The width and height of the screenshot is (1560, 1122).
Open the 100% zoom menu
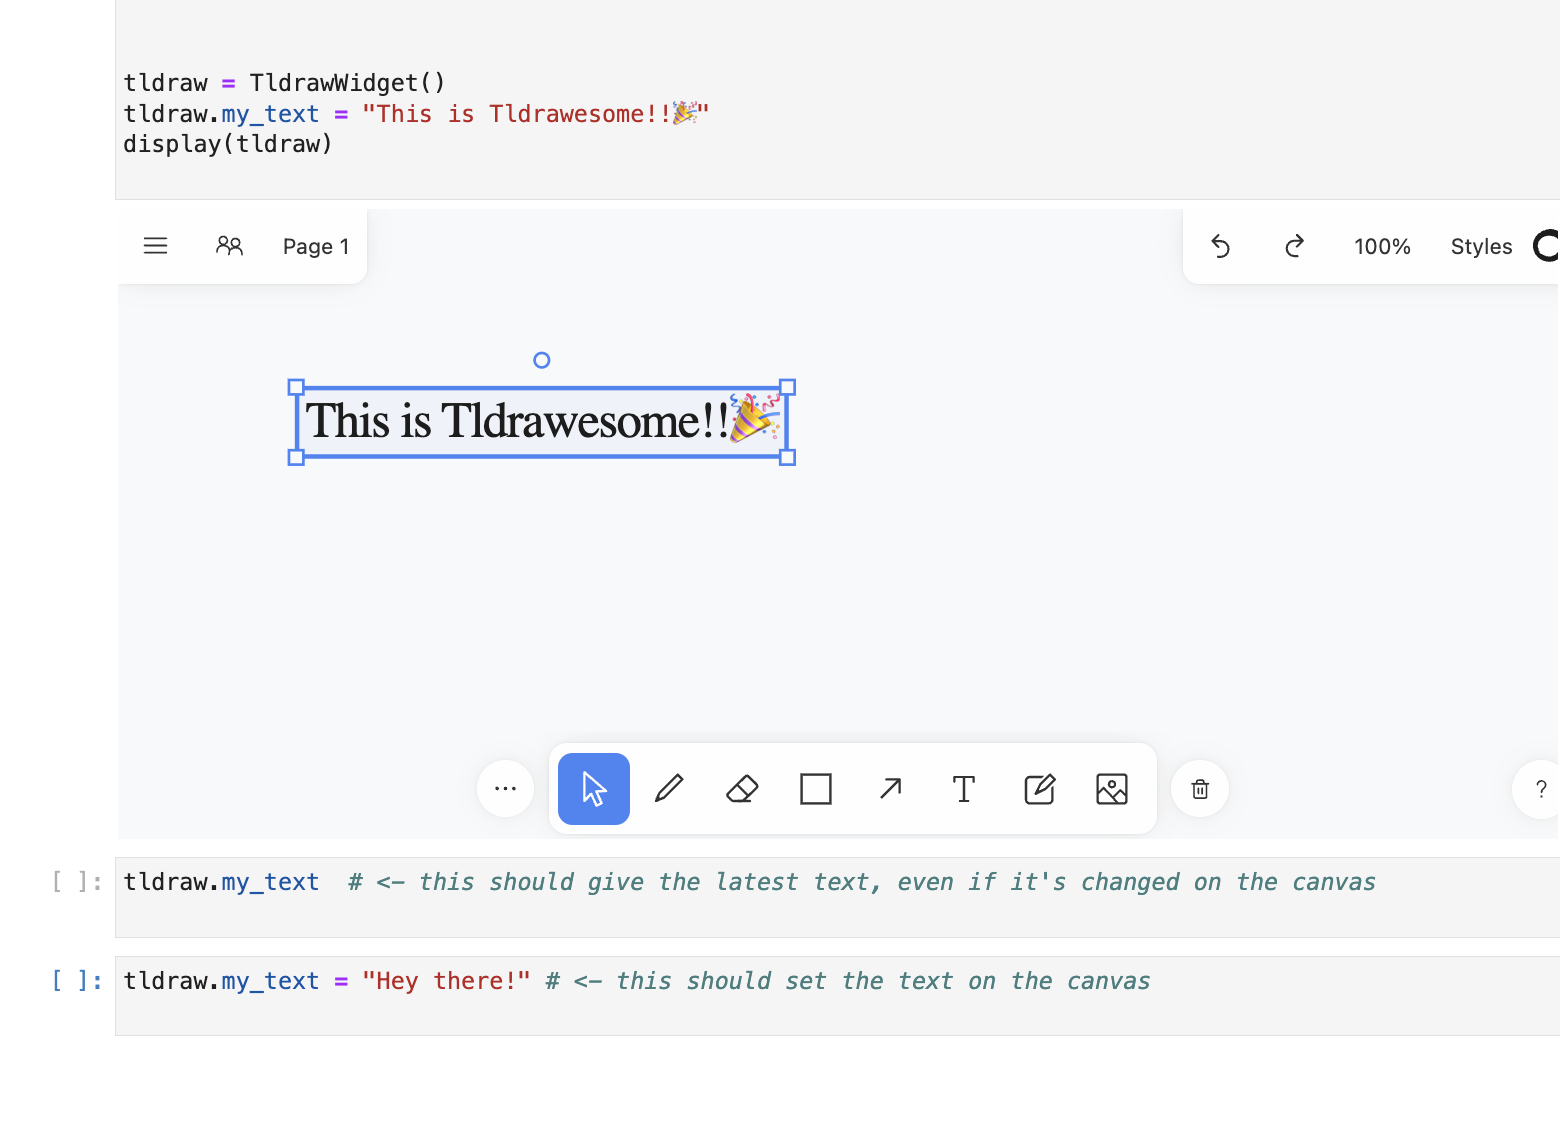coord(1382,246)
